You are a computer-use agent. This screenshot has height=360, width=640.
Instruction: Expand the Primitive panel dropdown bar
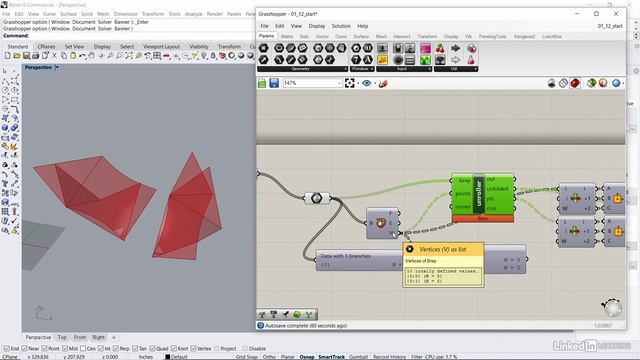362,69
